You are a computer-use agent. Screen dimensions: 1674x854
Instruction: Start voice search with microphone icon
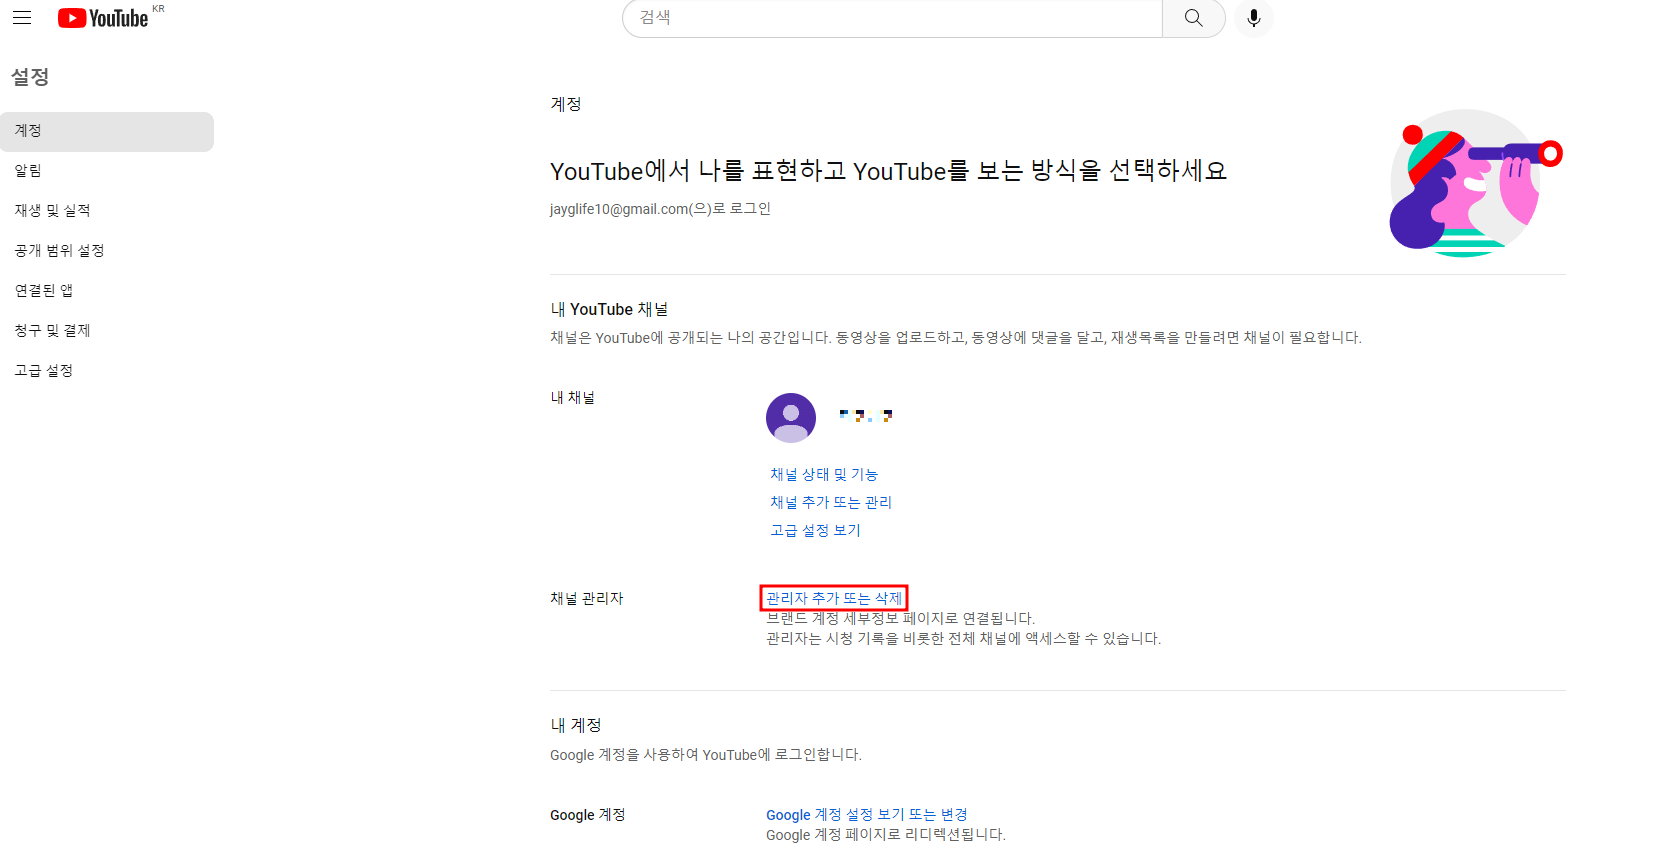1254,18
